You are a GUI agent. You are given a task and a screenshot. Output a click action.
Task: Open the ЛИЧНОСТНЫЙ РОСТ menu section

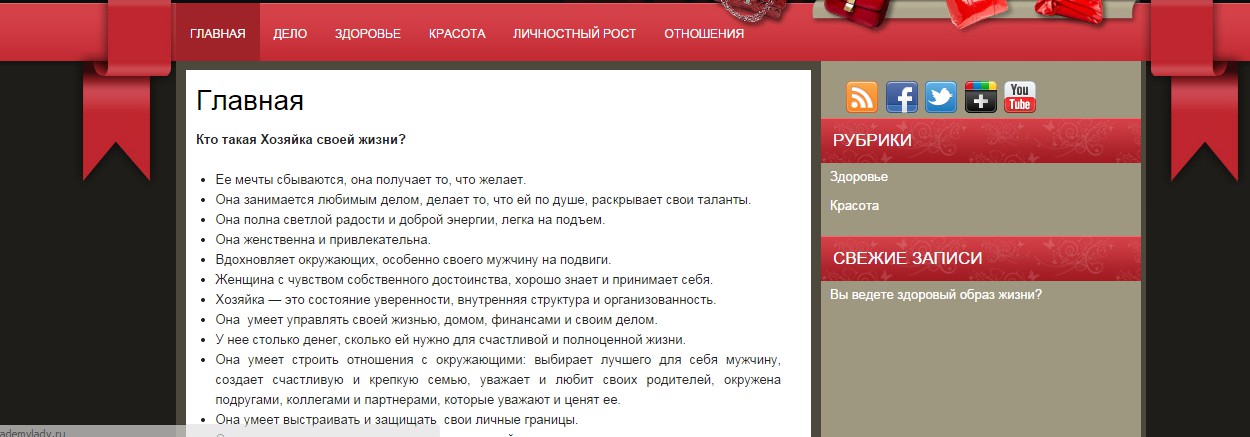pos(574,33)
